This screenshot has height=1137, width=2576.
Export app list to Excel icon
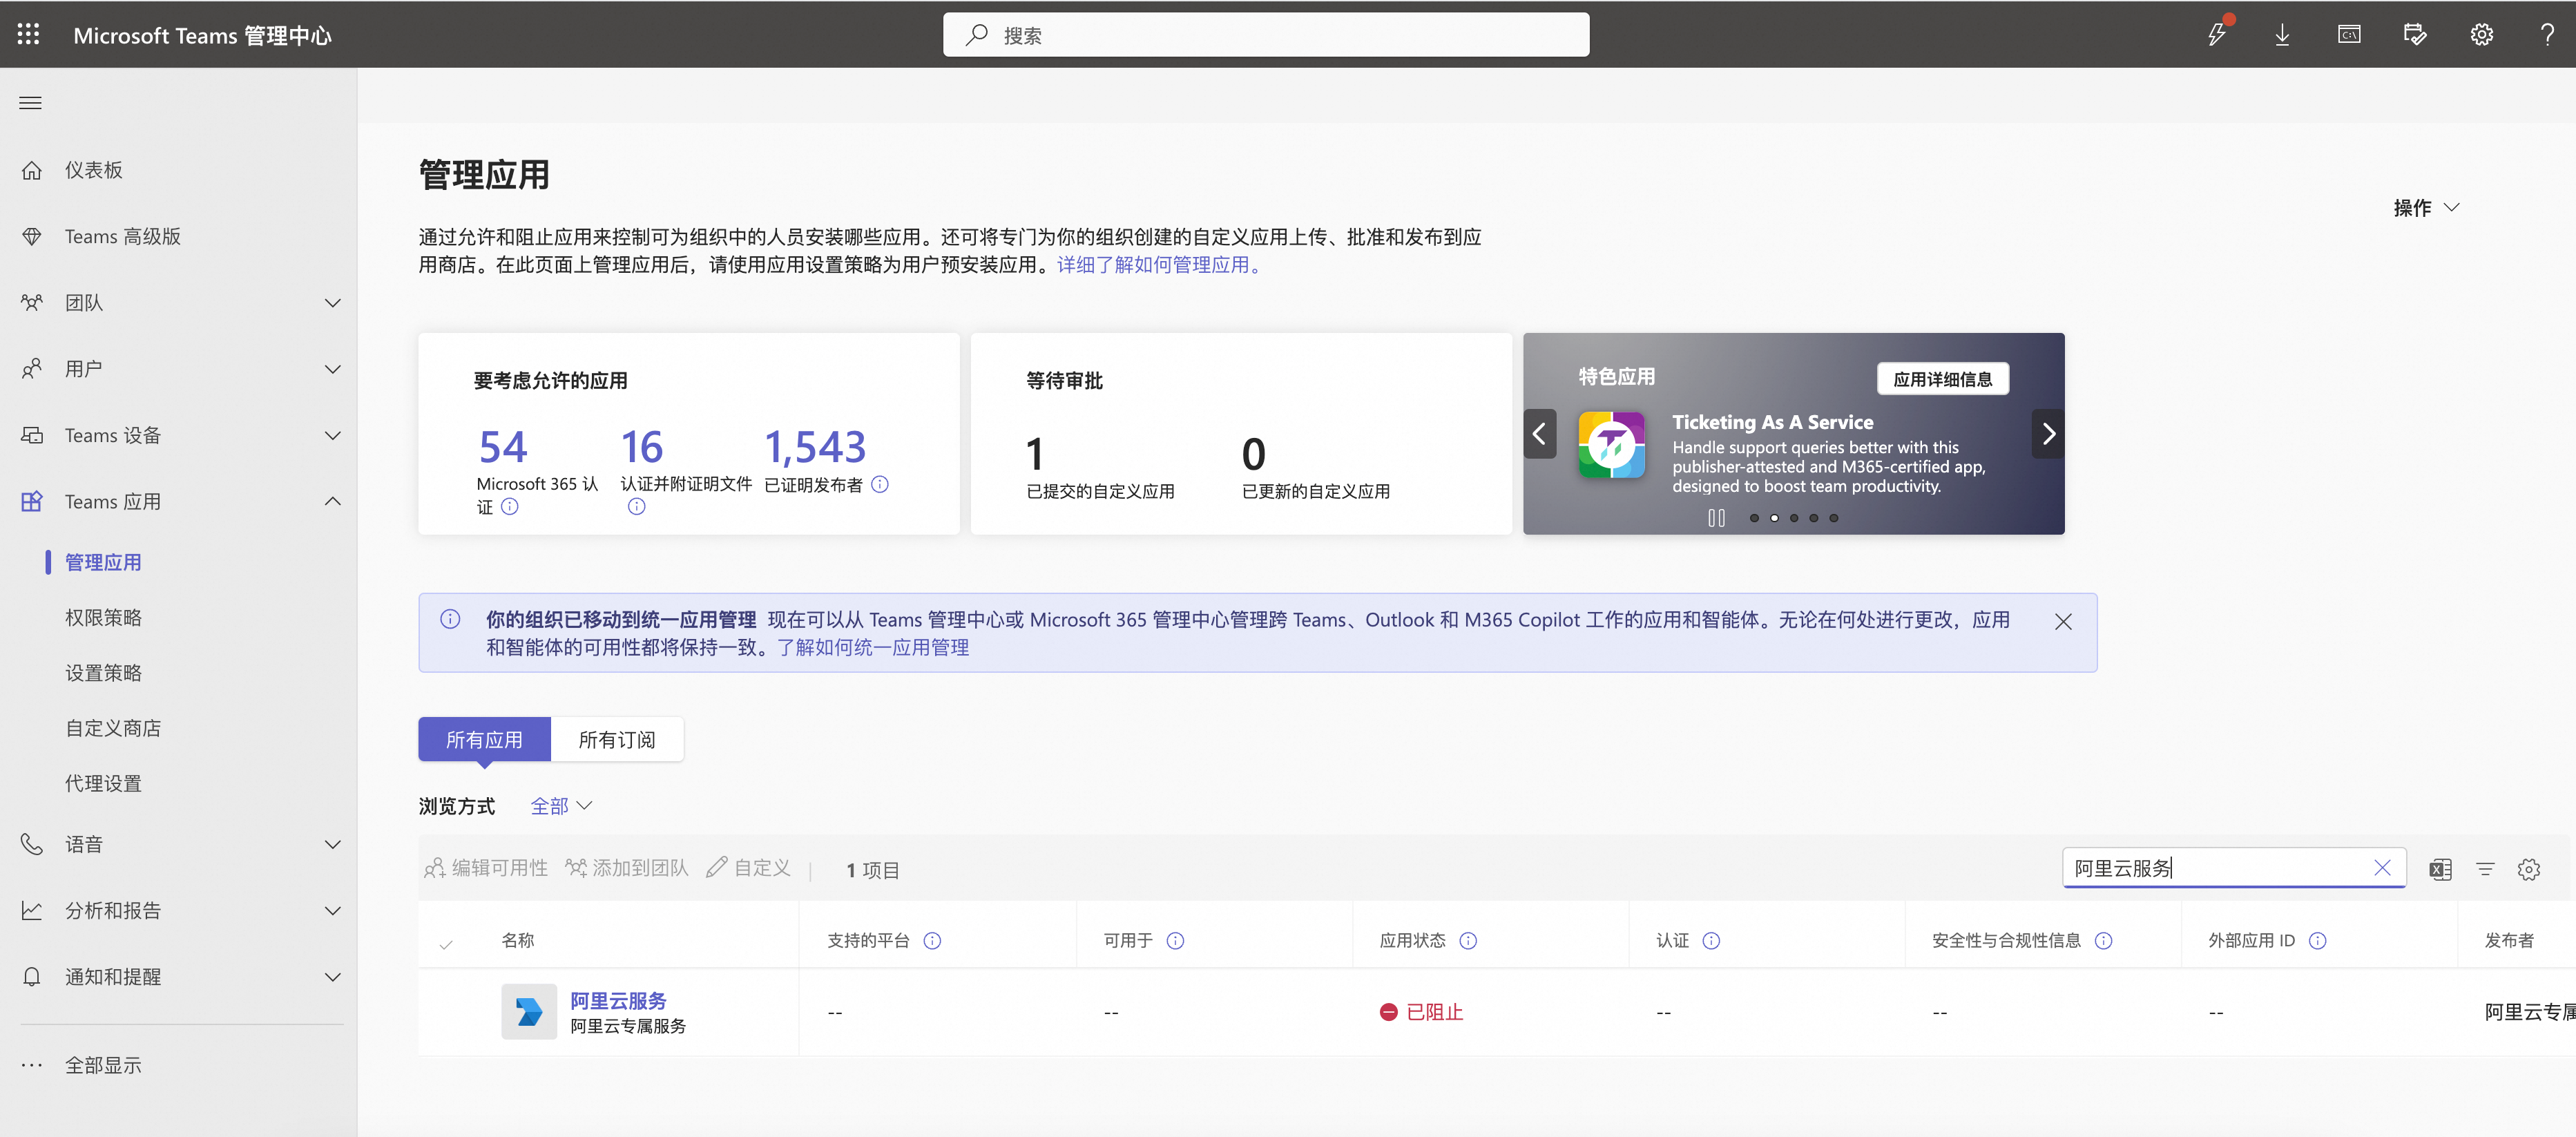pos(2440,869)
